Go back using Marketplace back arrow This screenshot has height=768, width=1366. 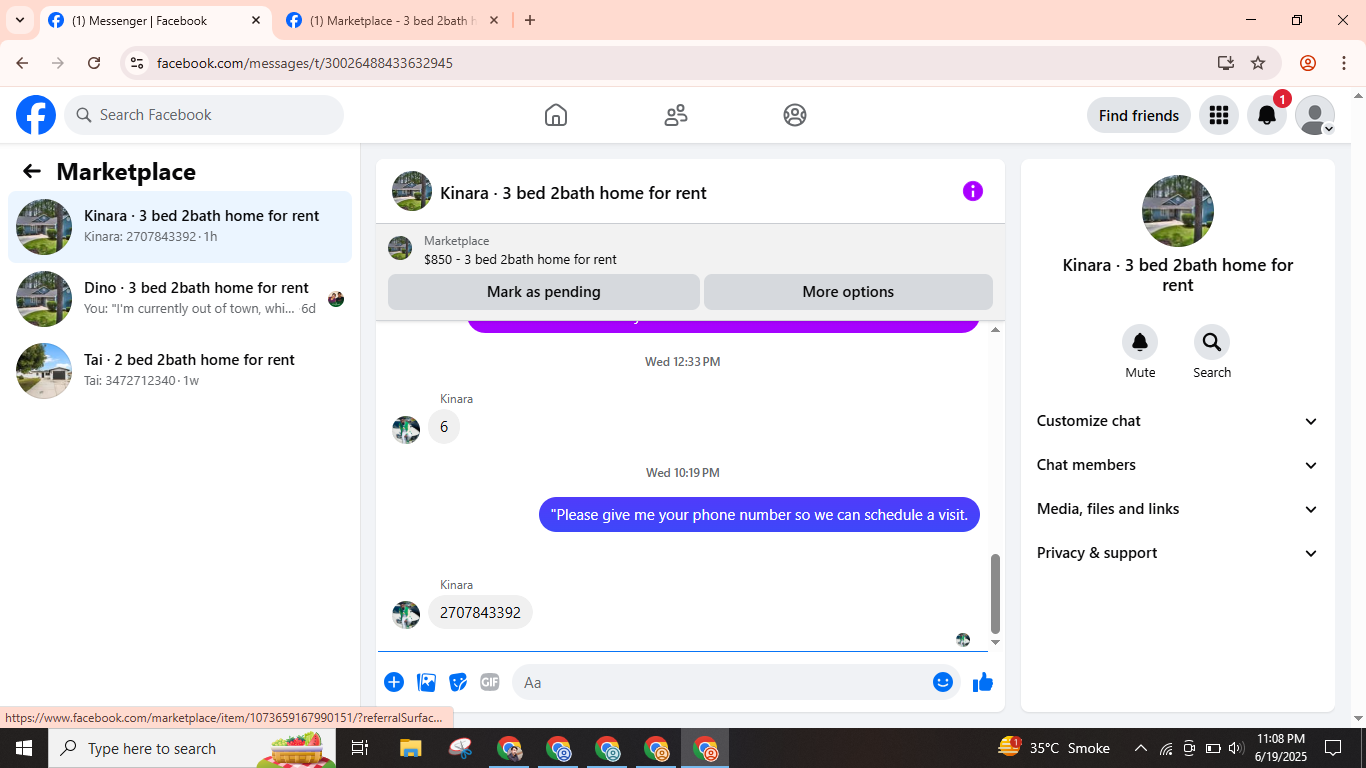32,171
